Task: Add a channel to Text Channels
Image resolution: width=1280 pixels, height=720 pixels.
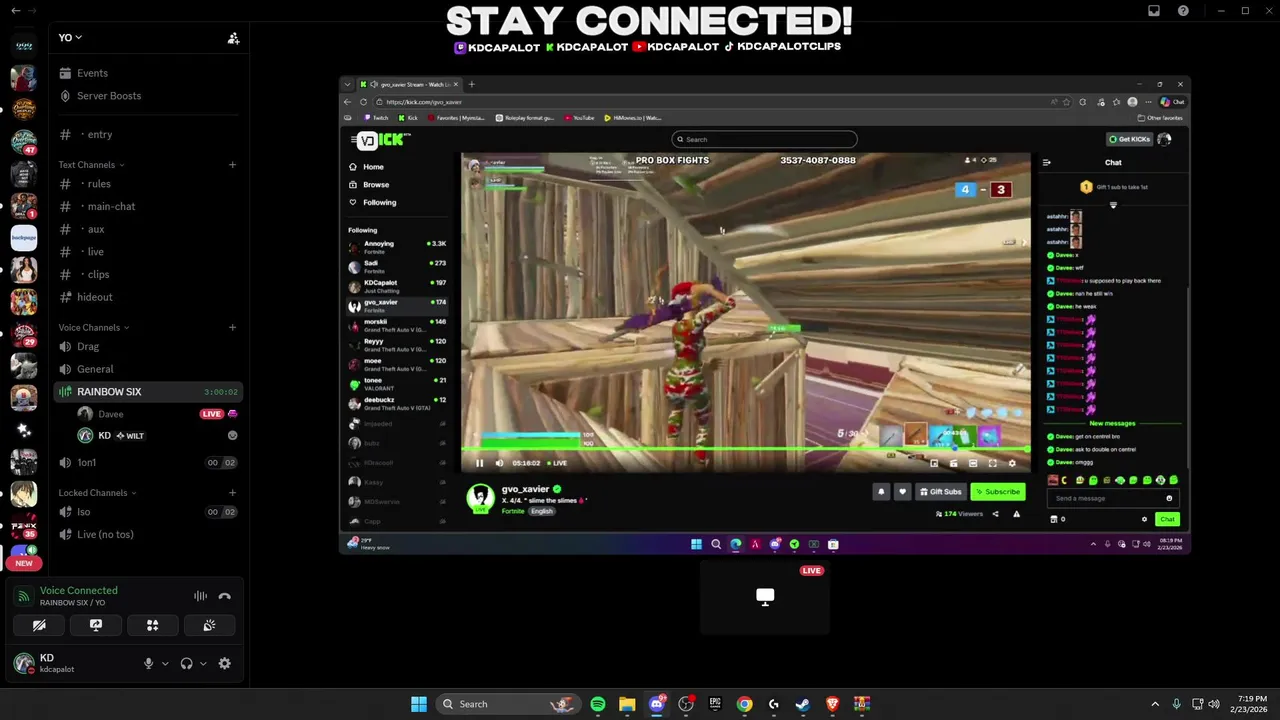Action: pyautogui.click(x=232, y=164)
